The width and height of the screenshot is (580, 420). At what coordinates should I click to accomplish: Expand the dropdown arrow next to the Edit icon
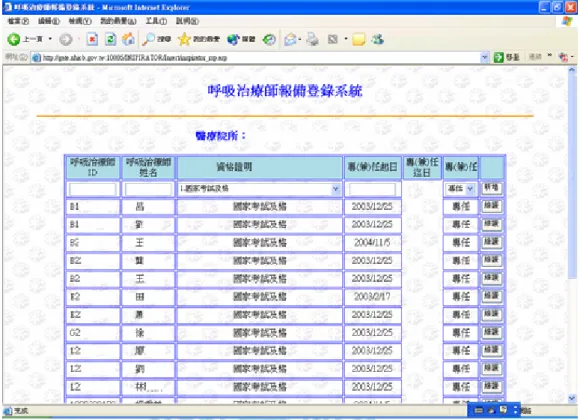(346, 39)
